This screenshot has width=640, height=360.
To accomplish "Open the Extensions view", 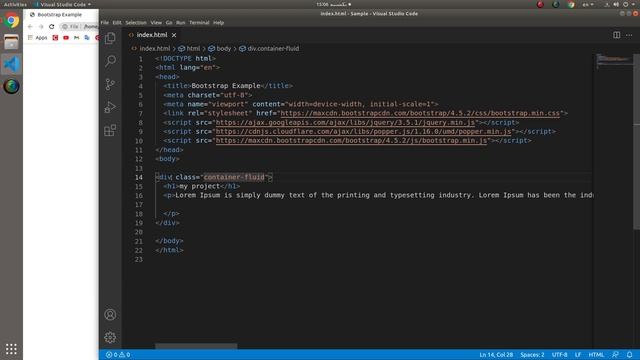I will (x=110, y=130).
